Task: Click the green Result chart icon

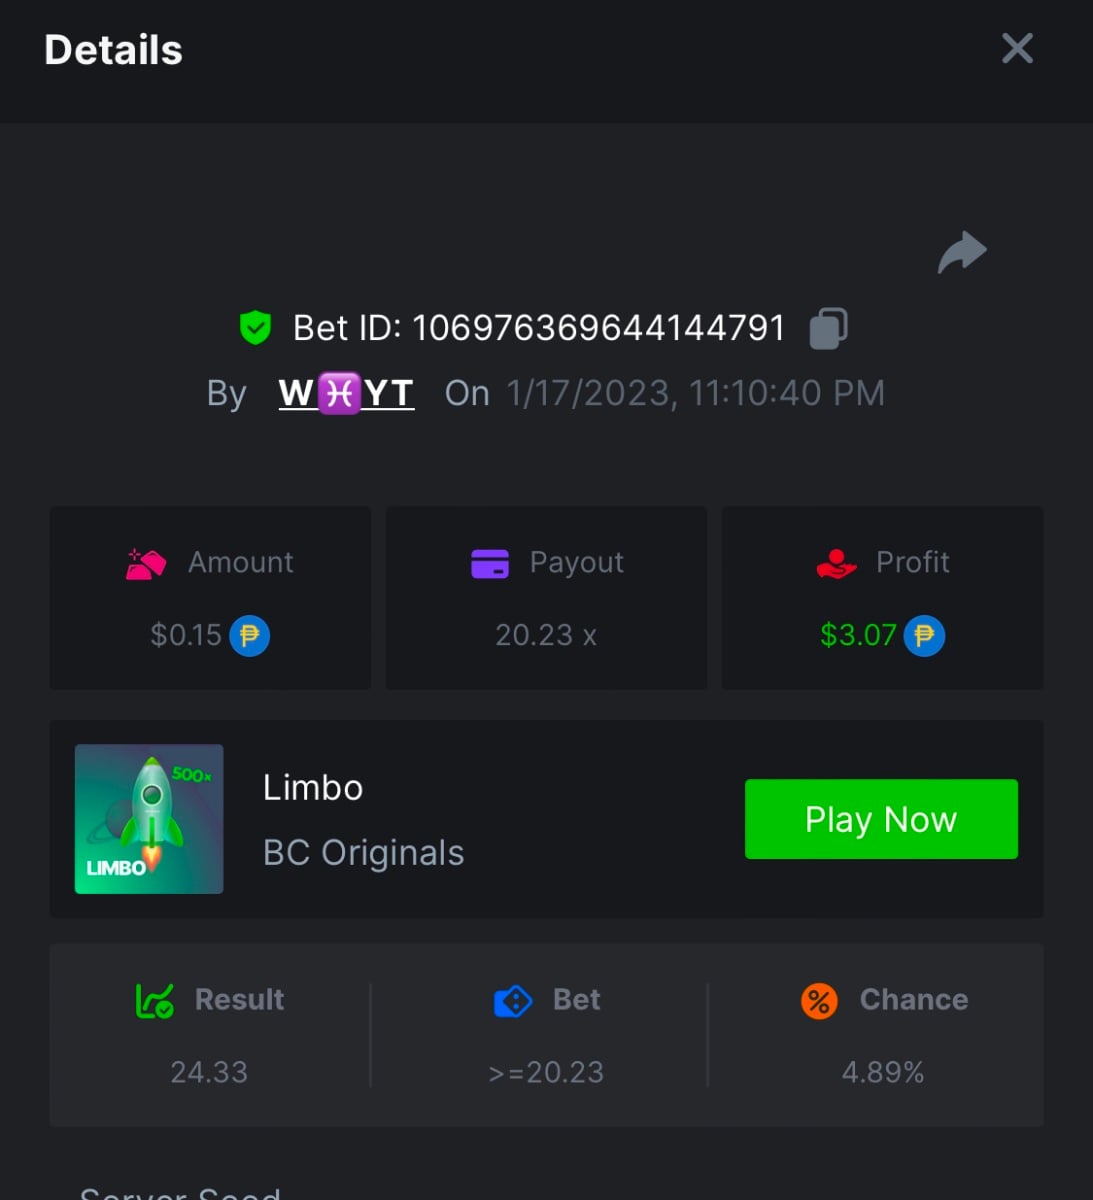Action: tap(155, 1000)
